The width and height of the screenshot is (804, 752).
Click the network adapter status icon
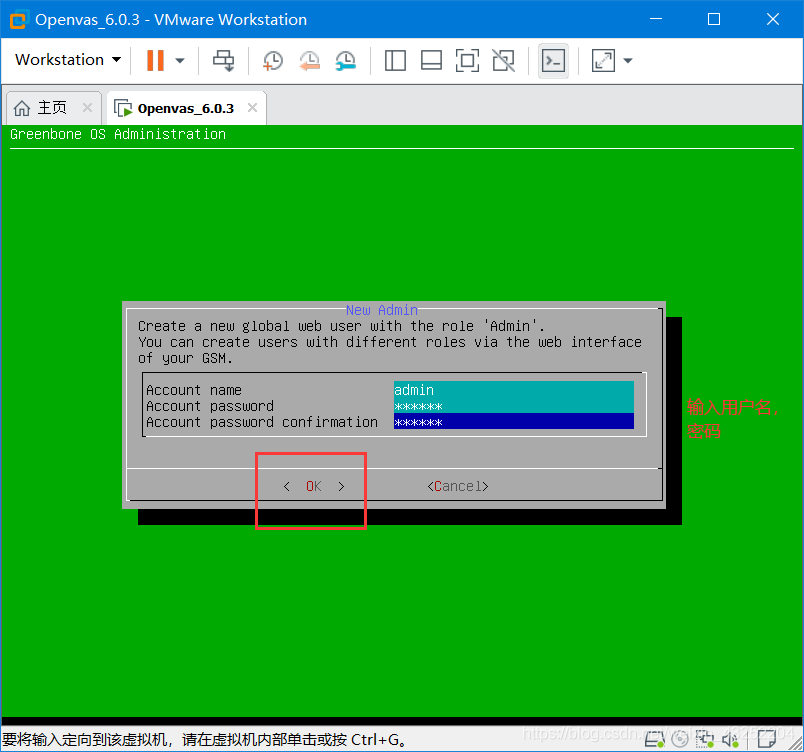tap(705, 739)
